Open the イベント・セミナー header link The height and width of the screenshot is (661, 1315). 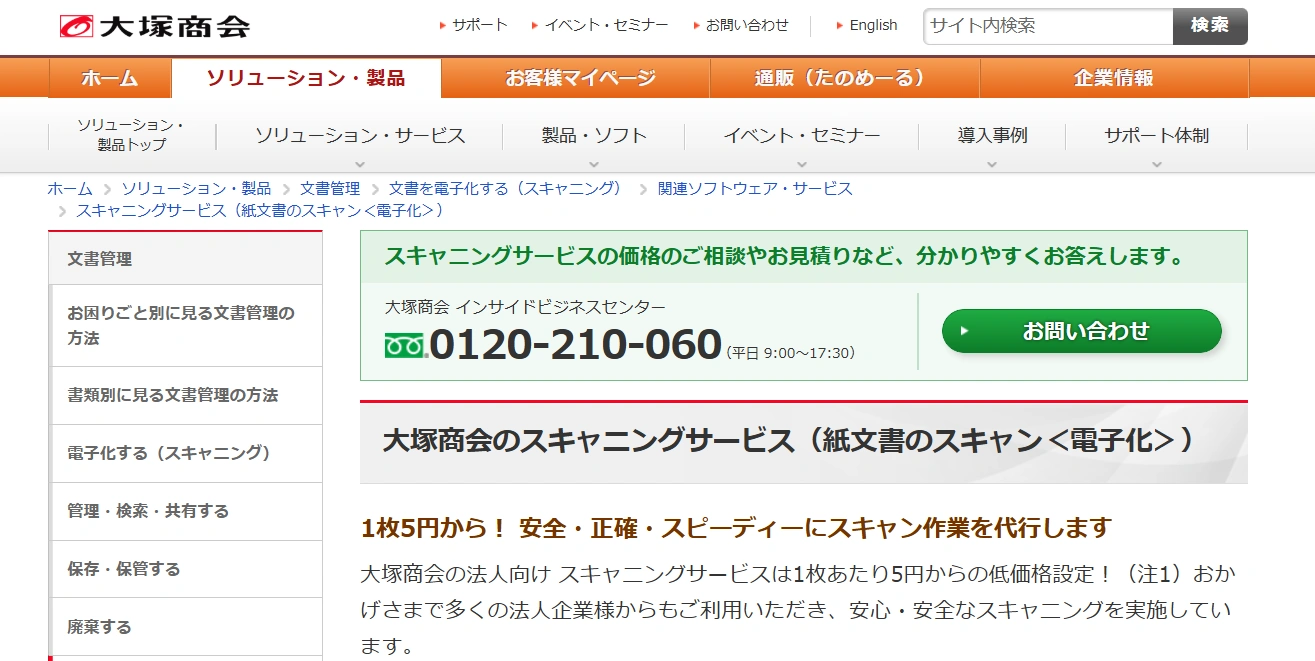(x=606, y=25)
